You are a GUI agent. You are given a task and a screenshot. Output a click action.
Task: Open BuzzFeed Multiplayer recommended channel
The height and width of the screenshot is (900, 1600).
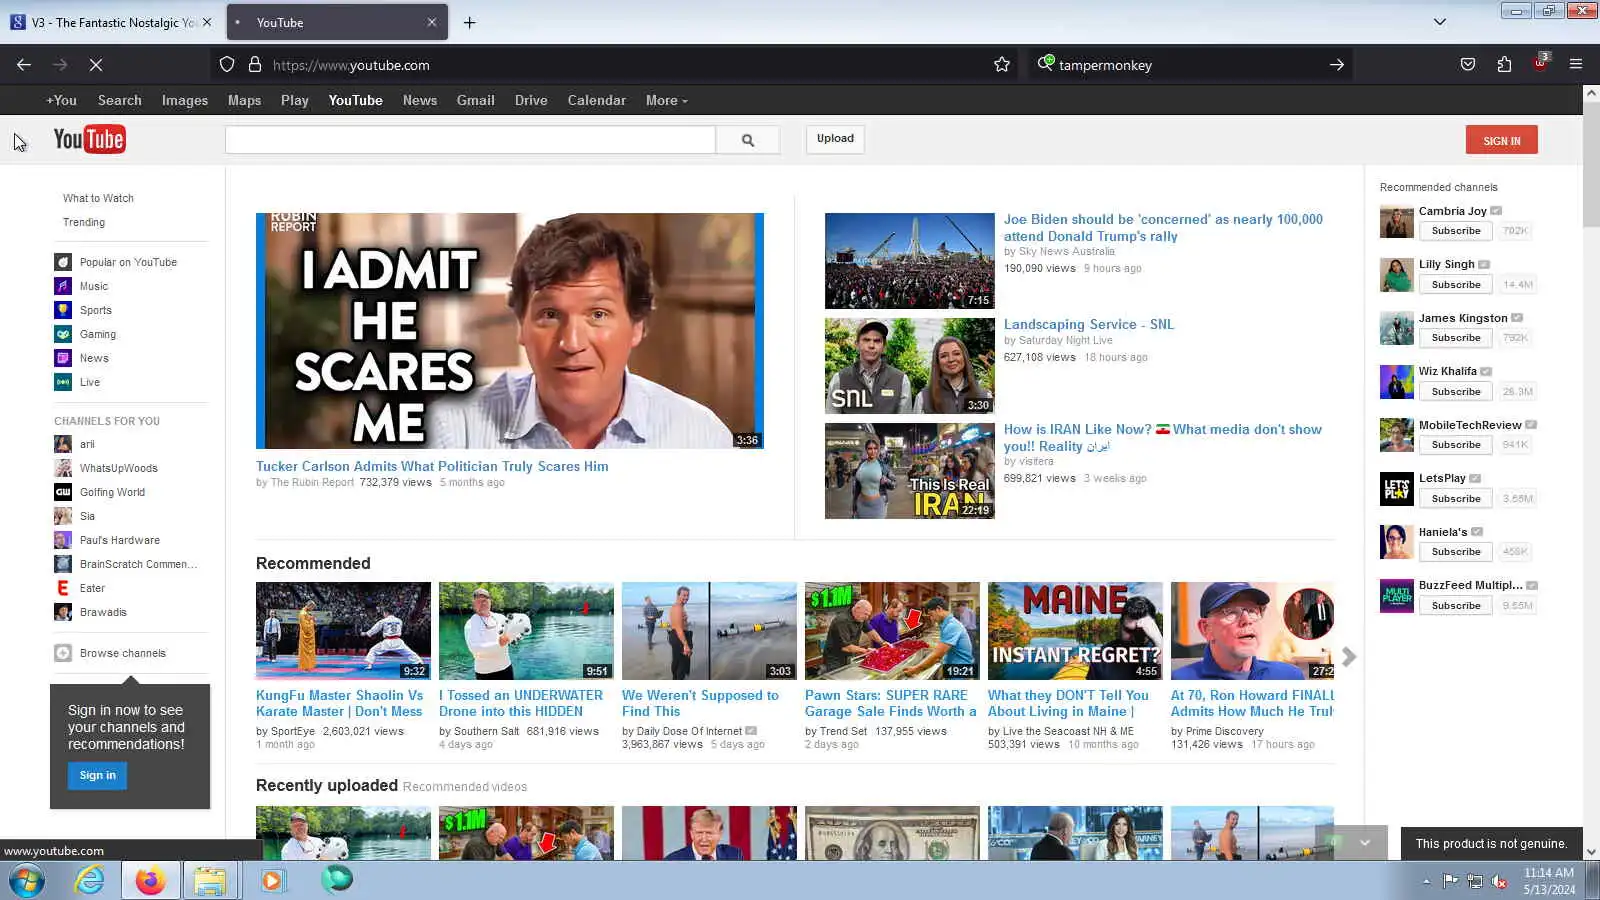(x=1470, y=585)
